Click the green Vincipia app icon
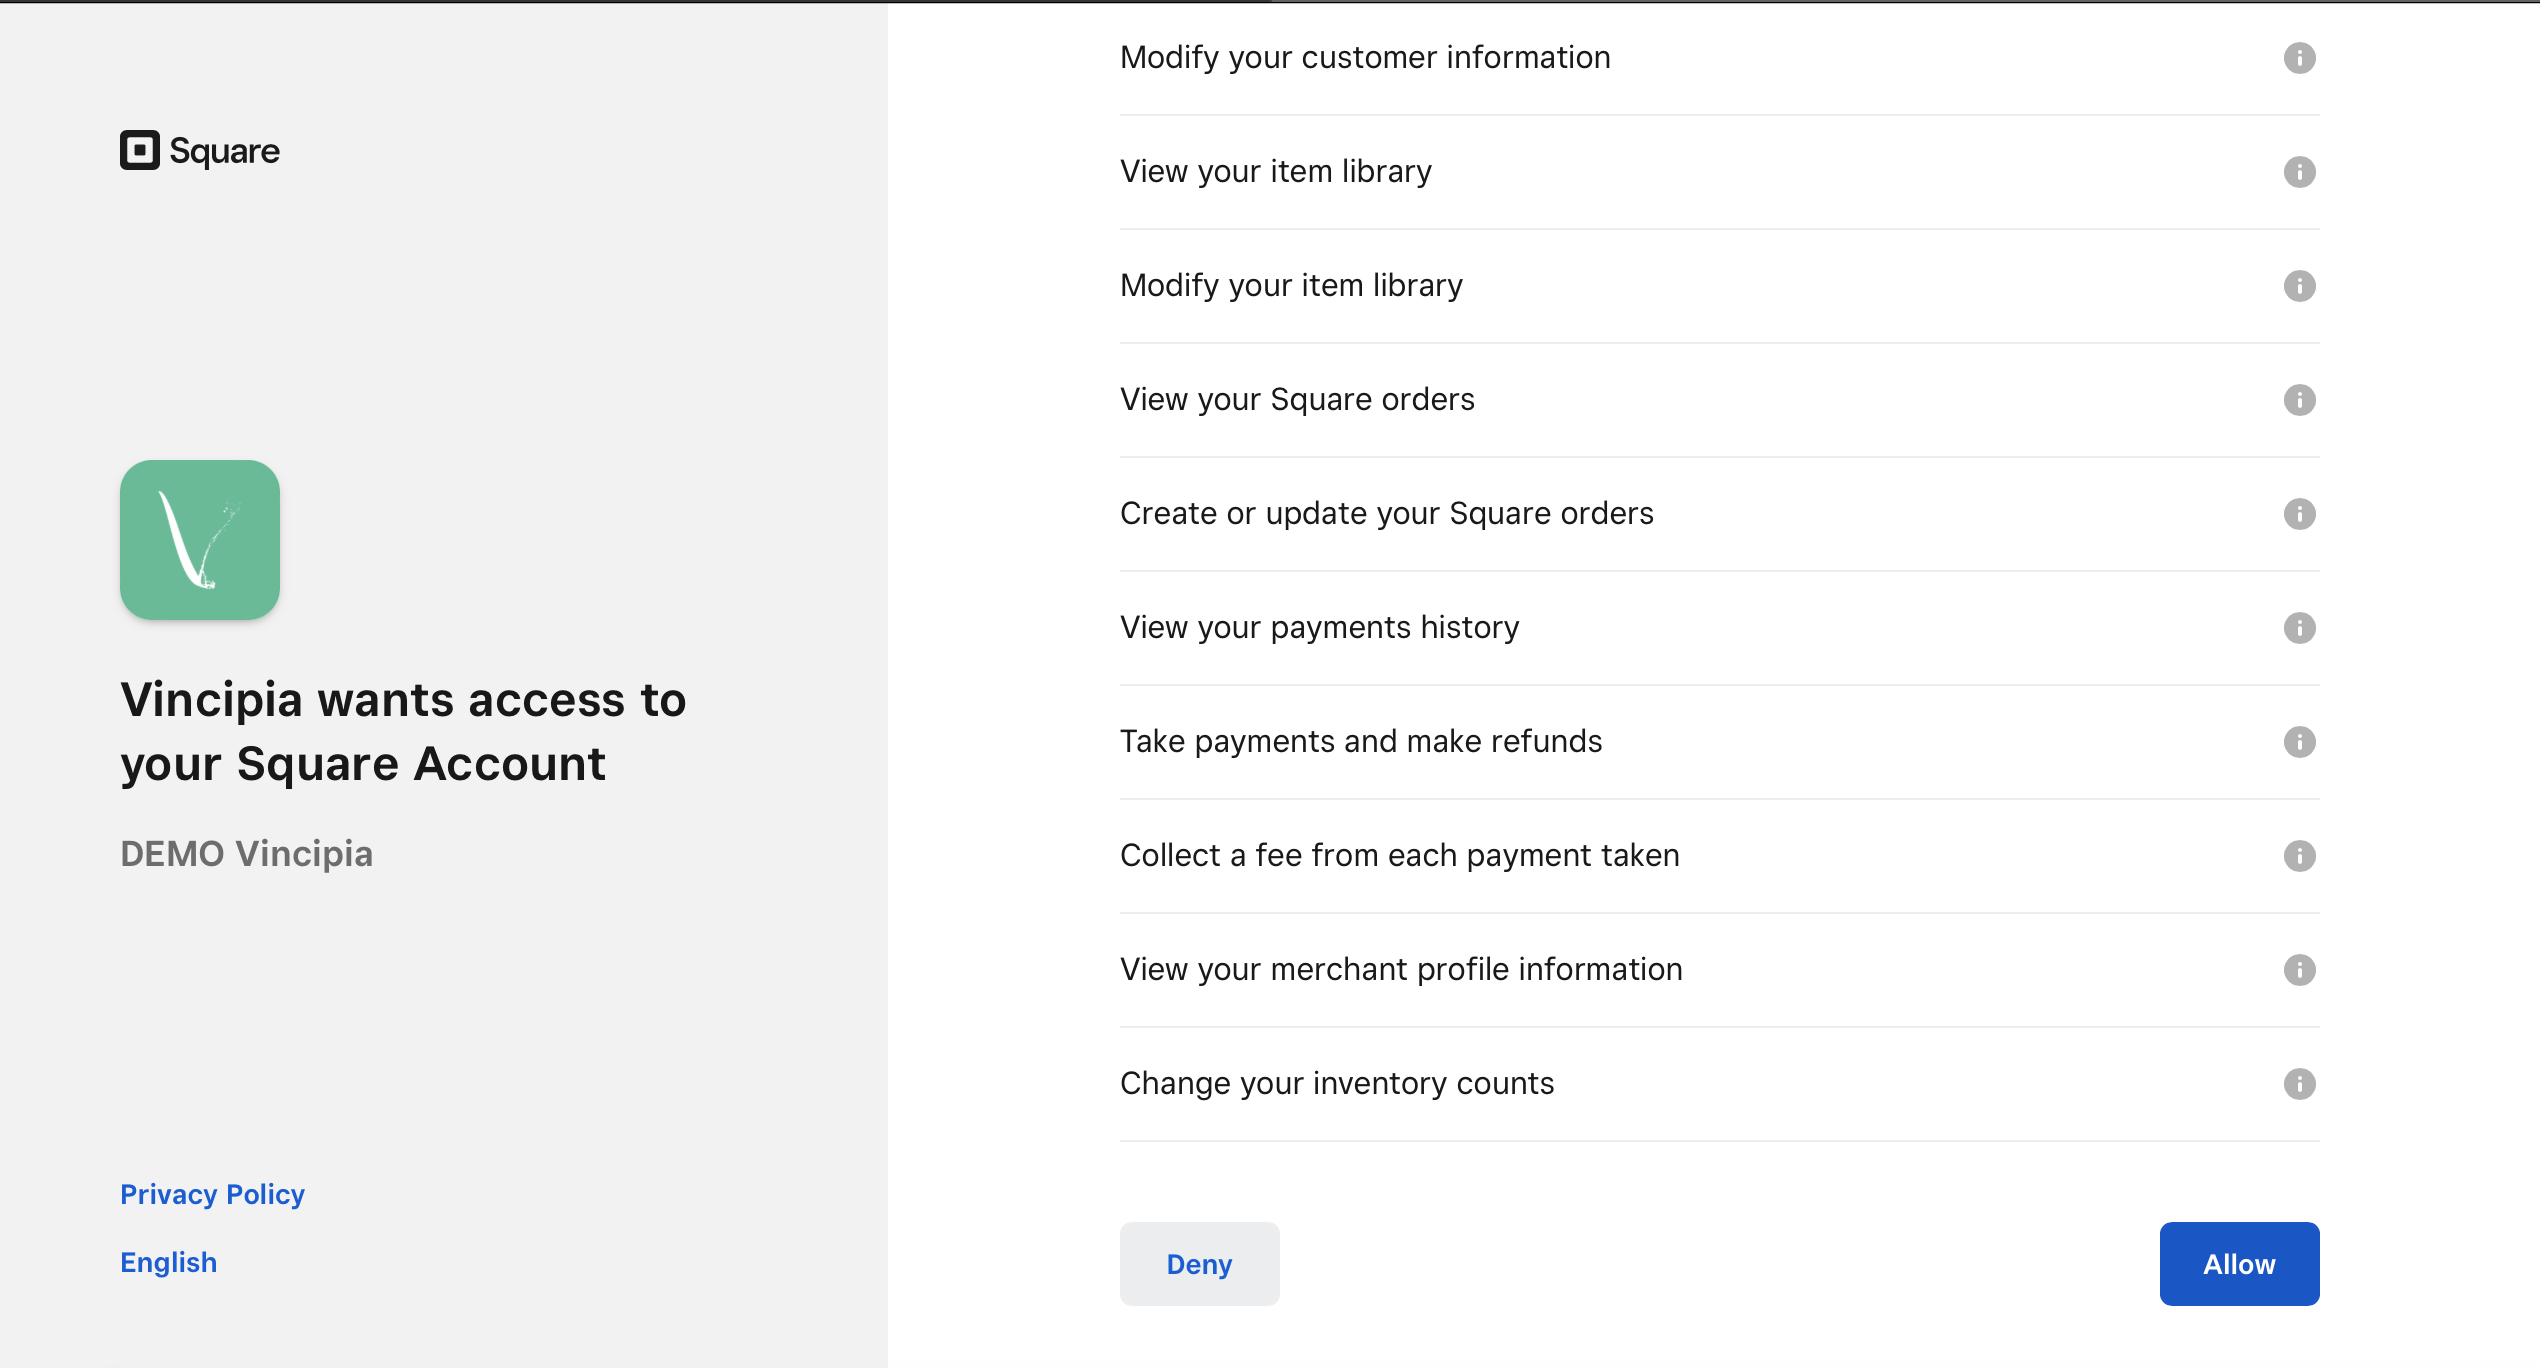This screenshot has height=1368, width=2540. tap(200, 540)
